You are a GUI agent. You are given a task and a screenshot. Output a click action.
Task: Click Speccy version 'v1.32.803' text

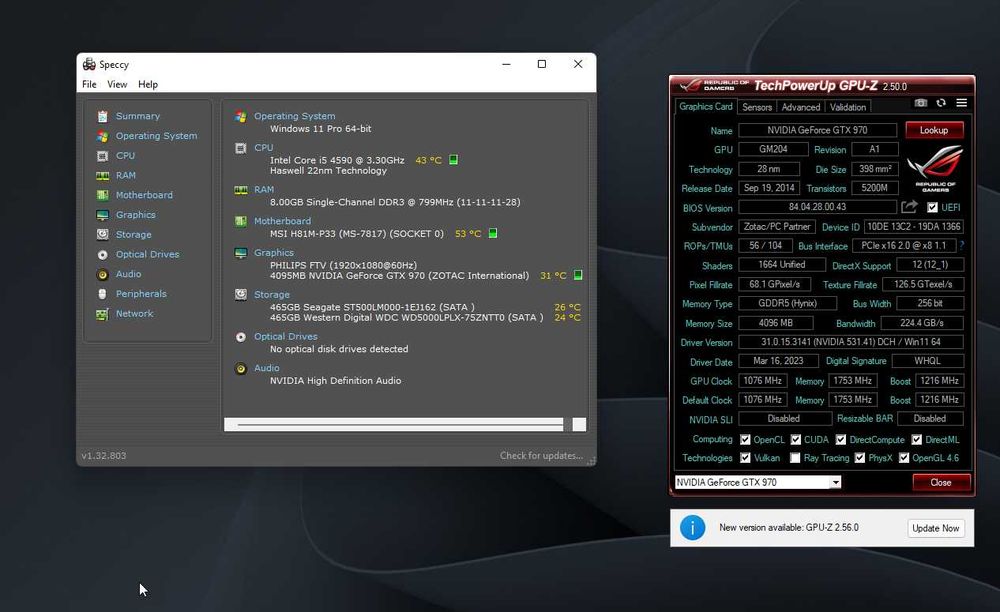coord(103,456)
